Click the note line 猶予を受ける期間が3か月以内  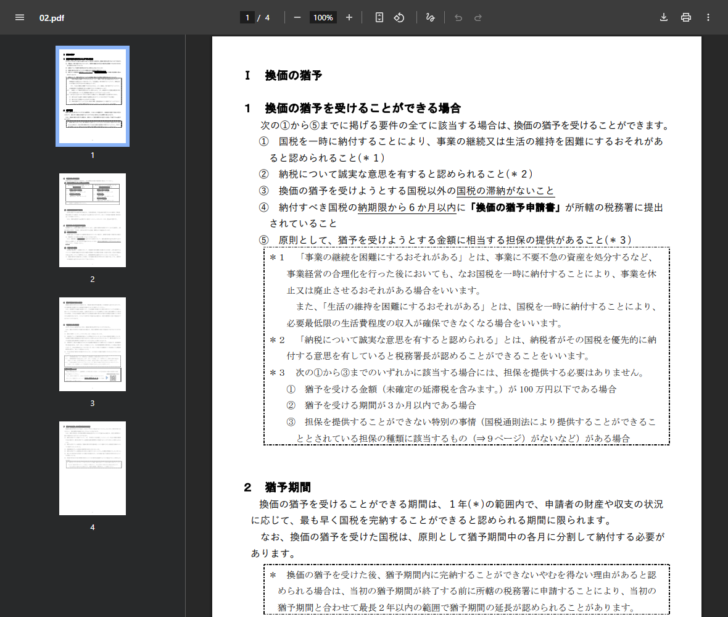(x=381, y=405)
